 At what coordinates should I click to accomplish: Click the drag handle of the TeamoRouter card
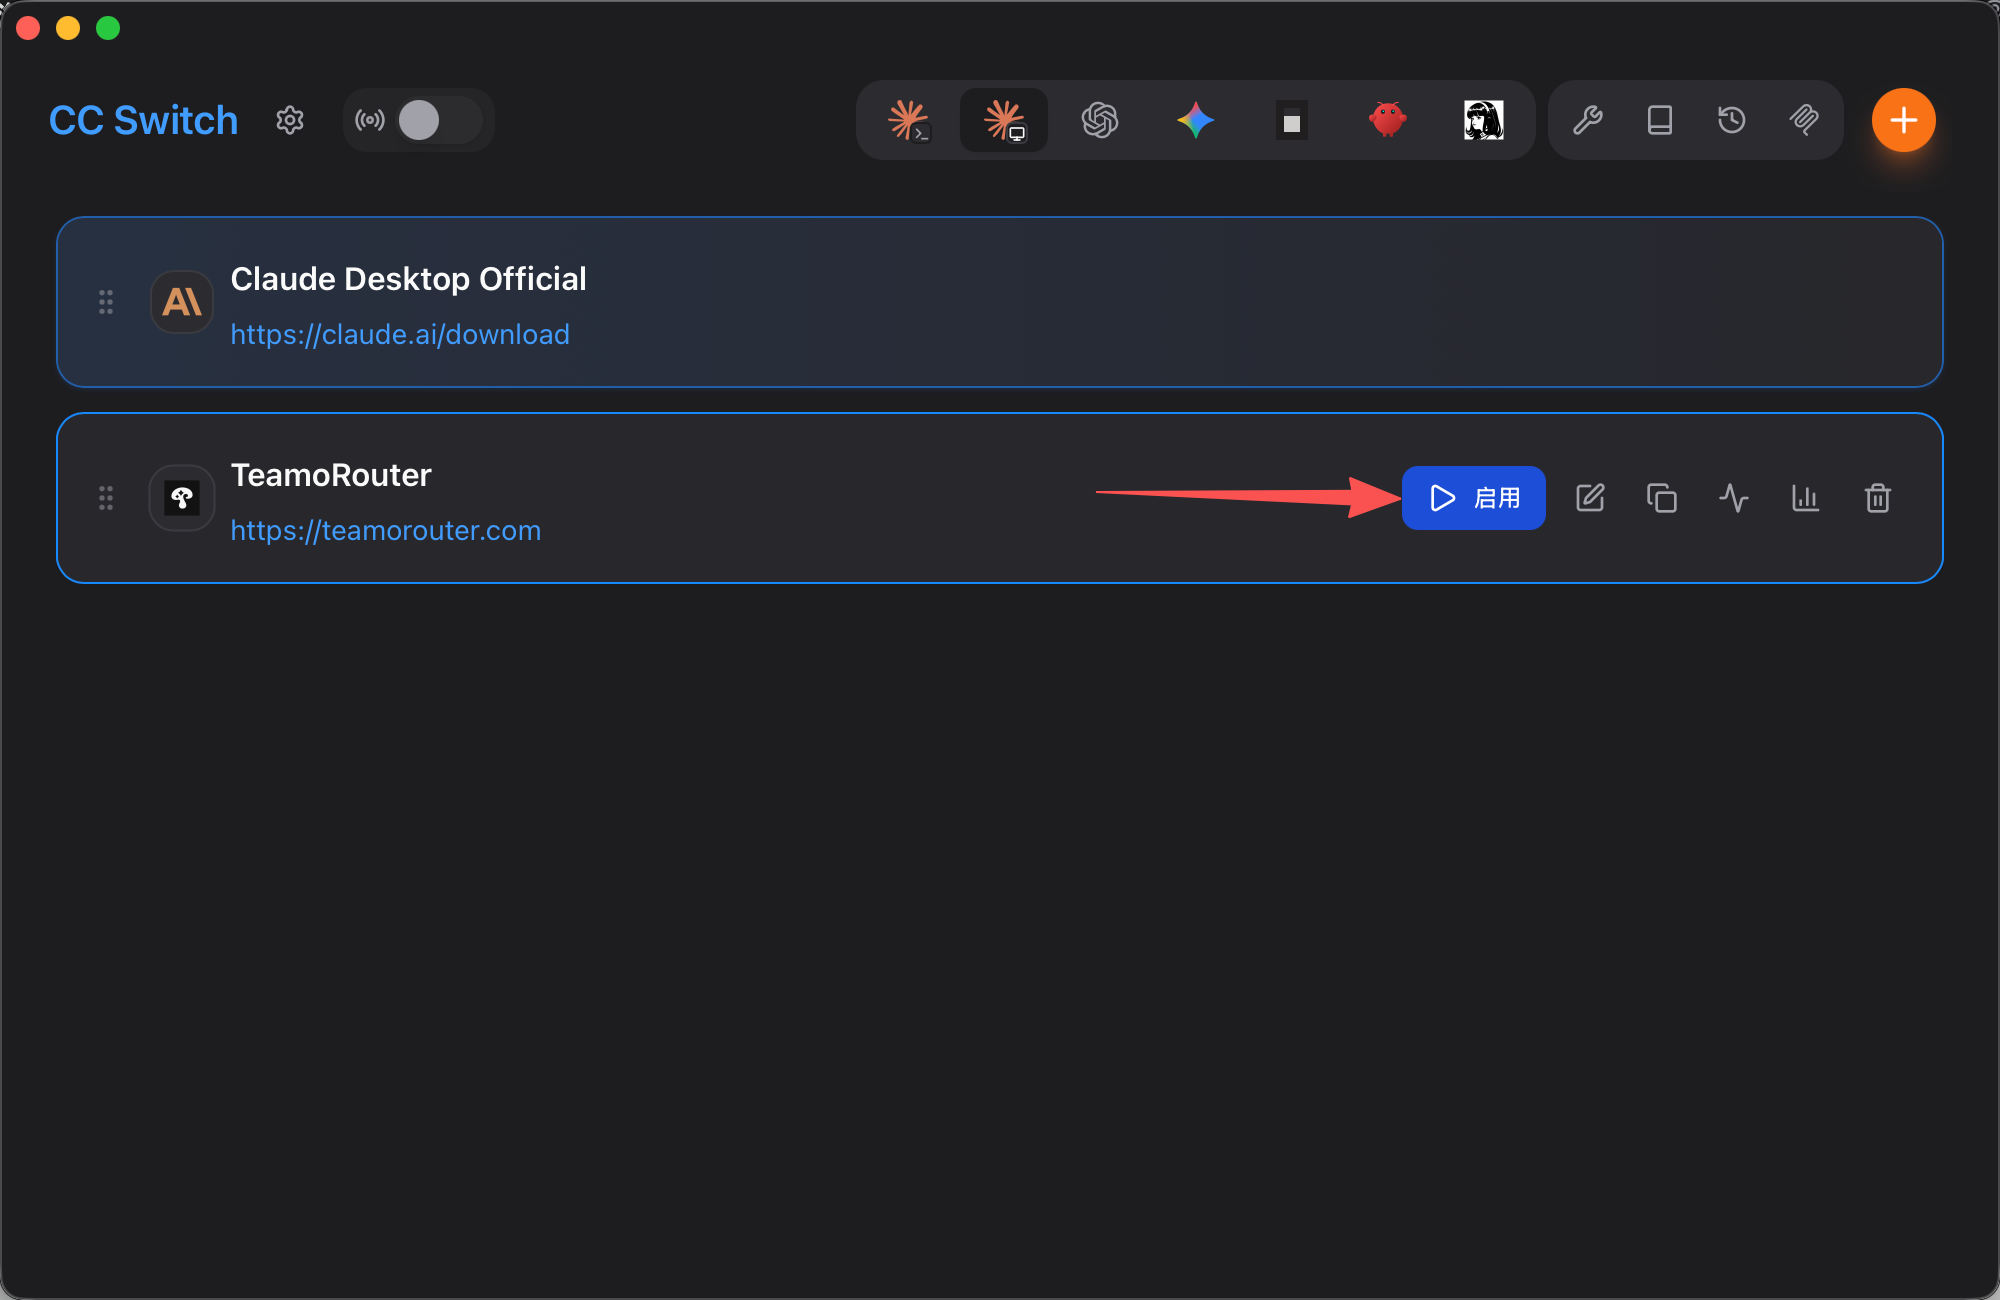point(106,498)
